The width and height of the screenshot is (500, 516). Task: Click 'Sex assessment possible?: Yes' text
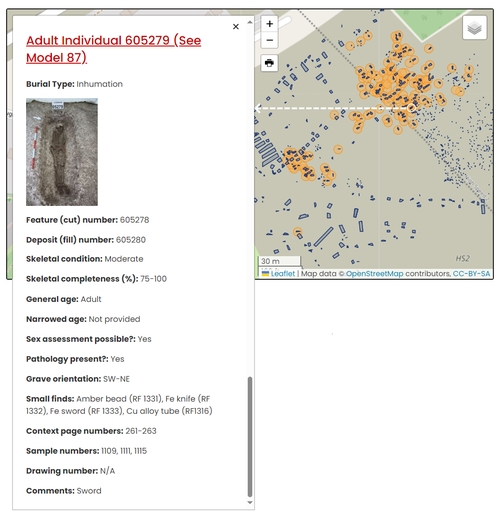coord(89,339)
